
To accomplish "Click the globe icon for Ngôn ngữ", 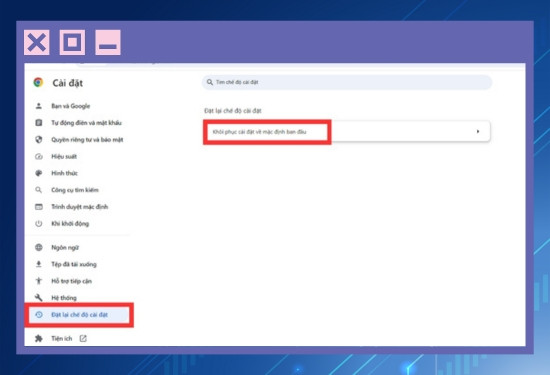I will (x=39, y=247).
